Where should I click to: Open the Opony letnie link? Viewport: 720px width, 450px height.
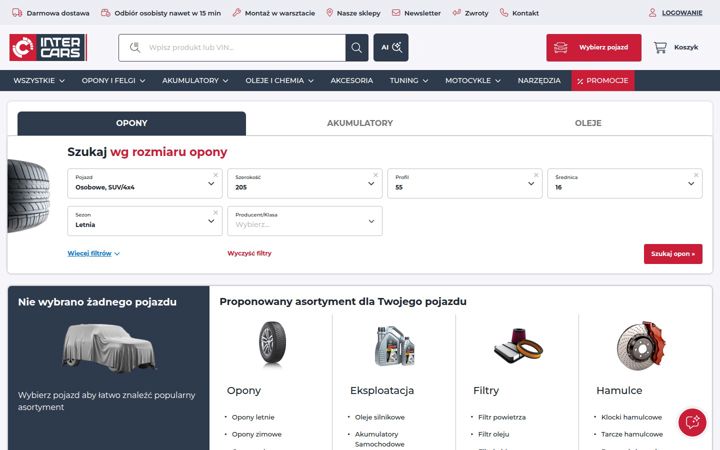pos(253,417)
